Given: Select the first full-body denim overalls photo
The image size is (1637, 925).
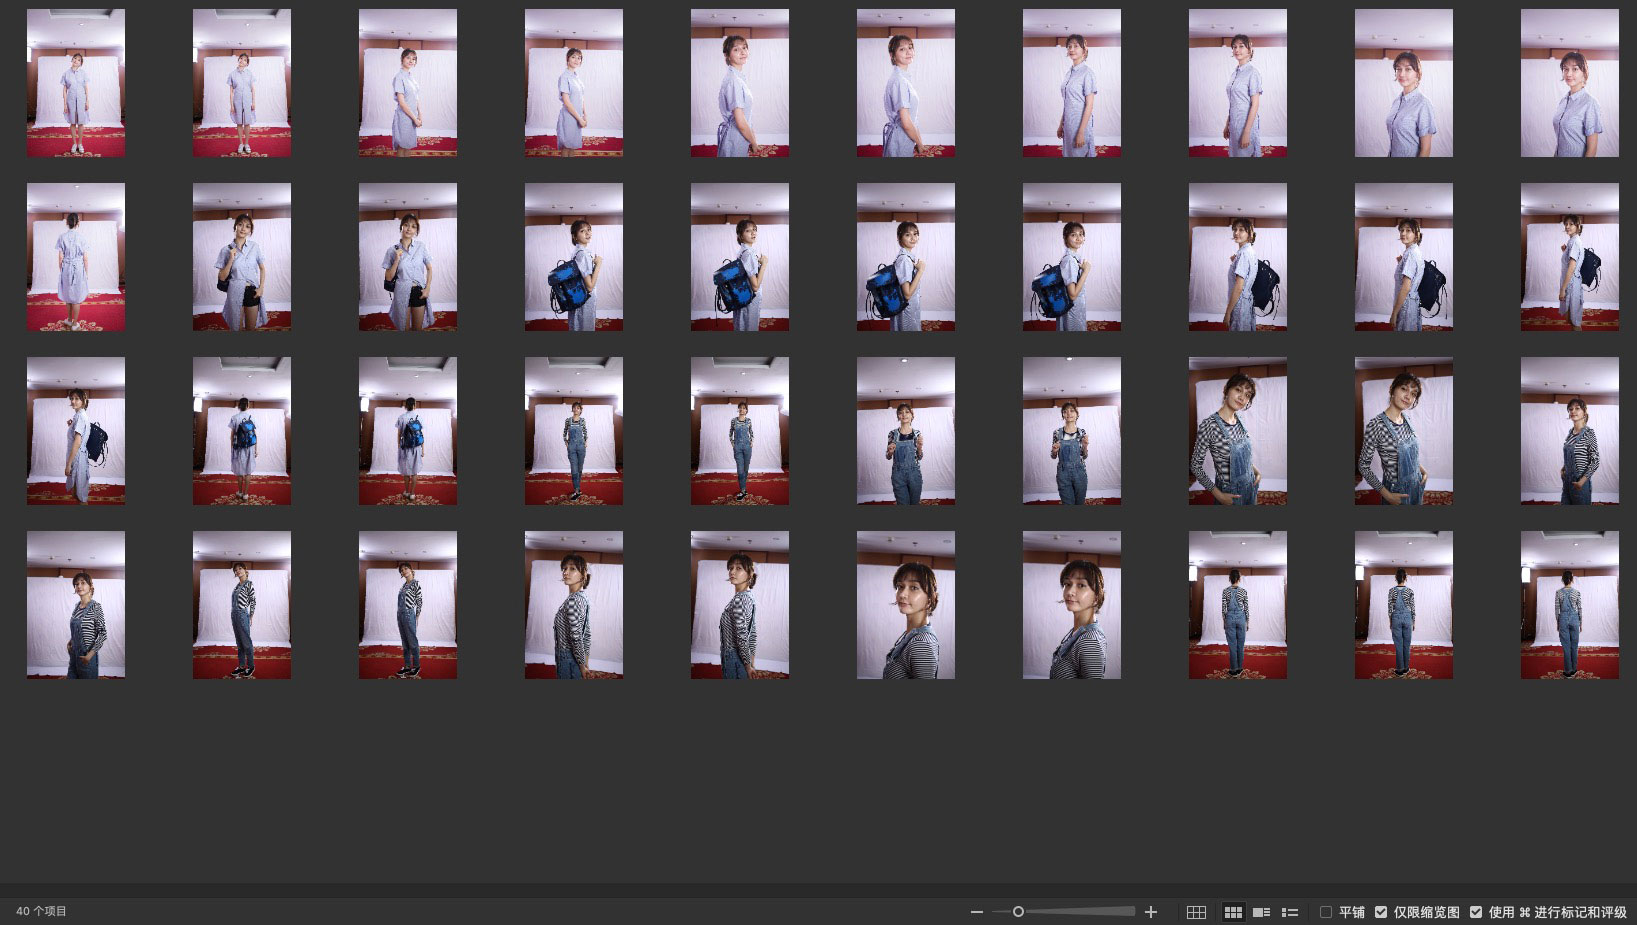Looking at the screenshot, I should click(x=574, y=431).
